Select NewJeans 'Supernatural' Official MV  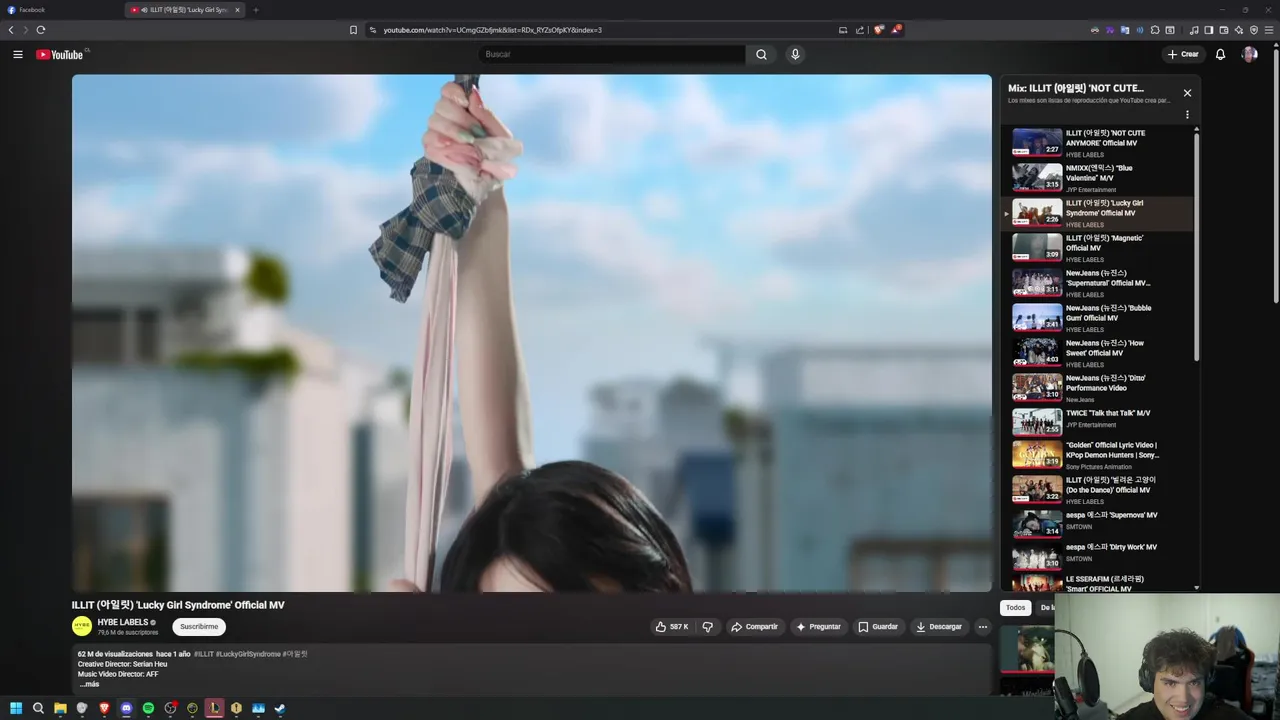(x=1098, y=283)
